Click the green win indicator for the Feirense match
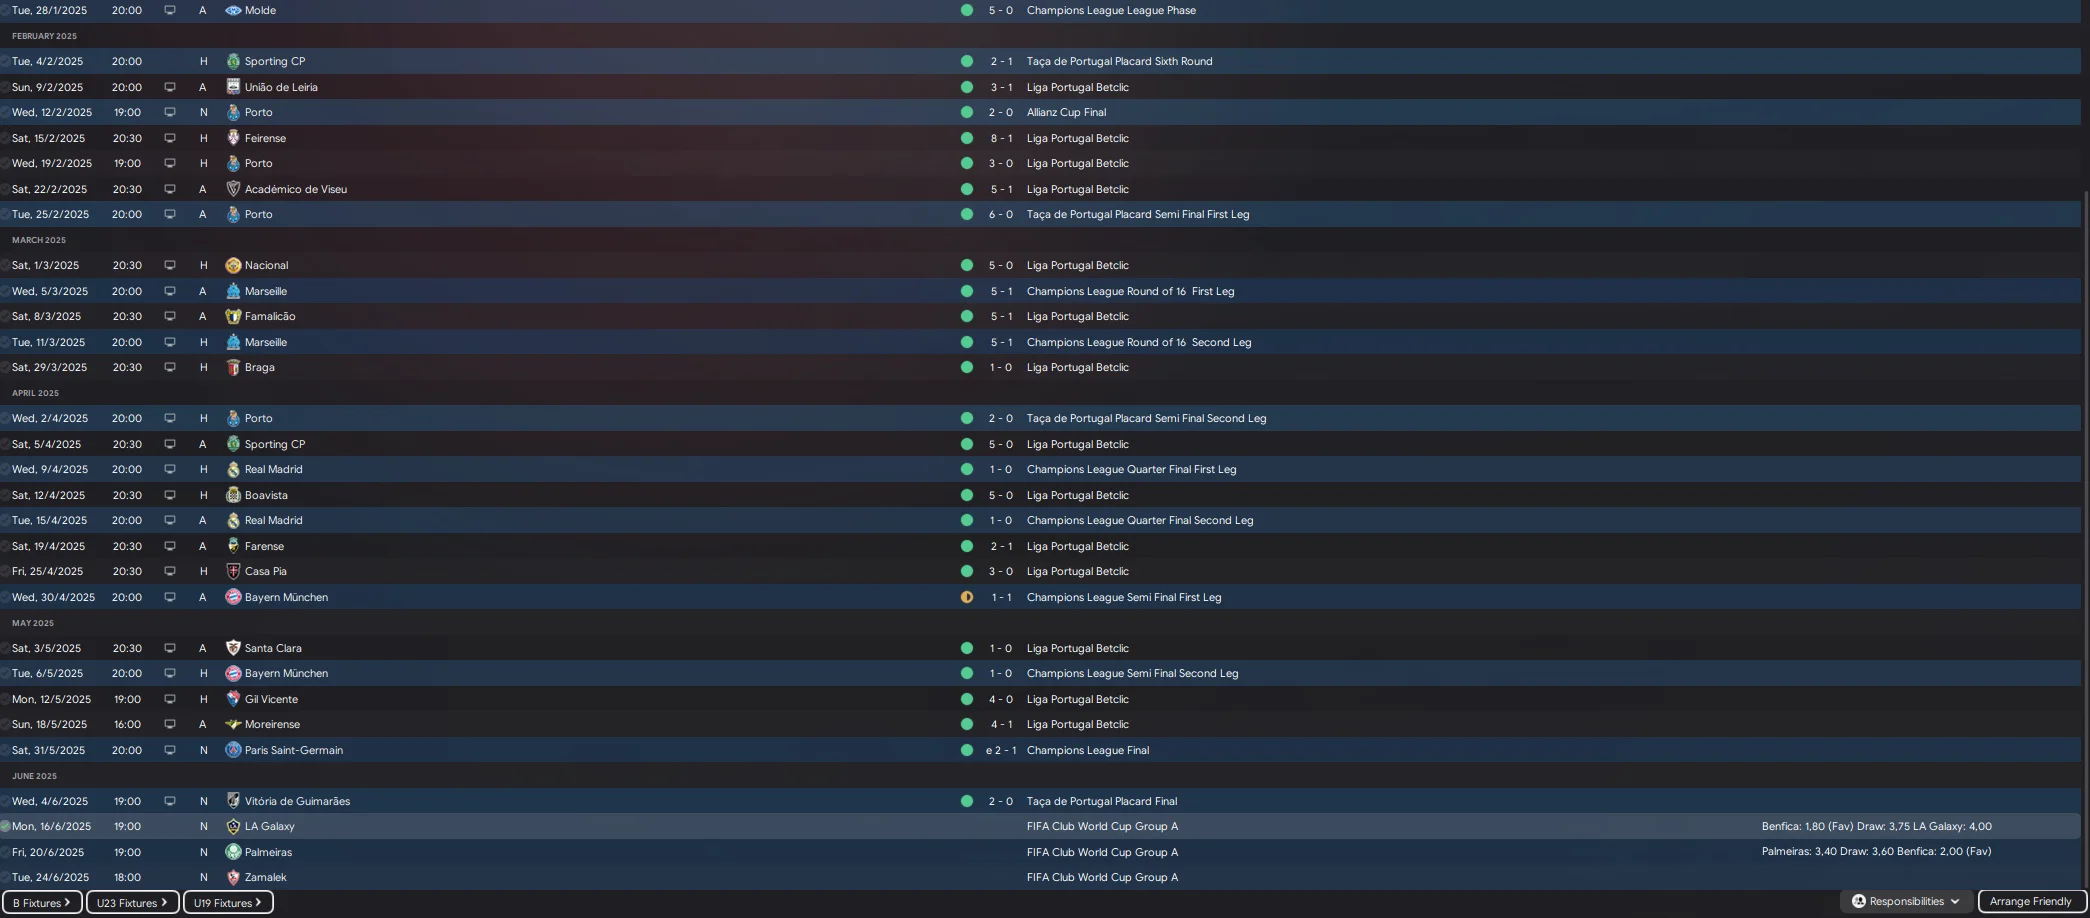2090x918 pixels. (967, 138)
